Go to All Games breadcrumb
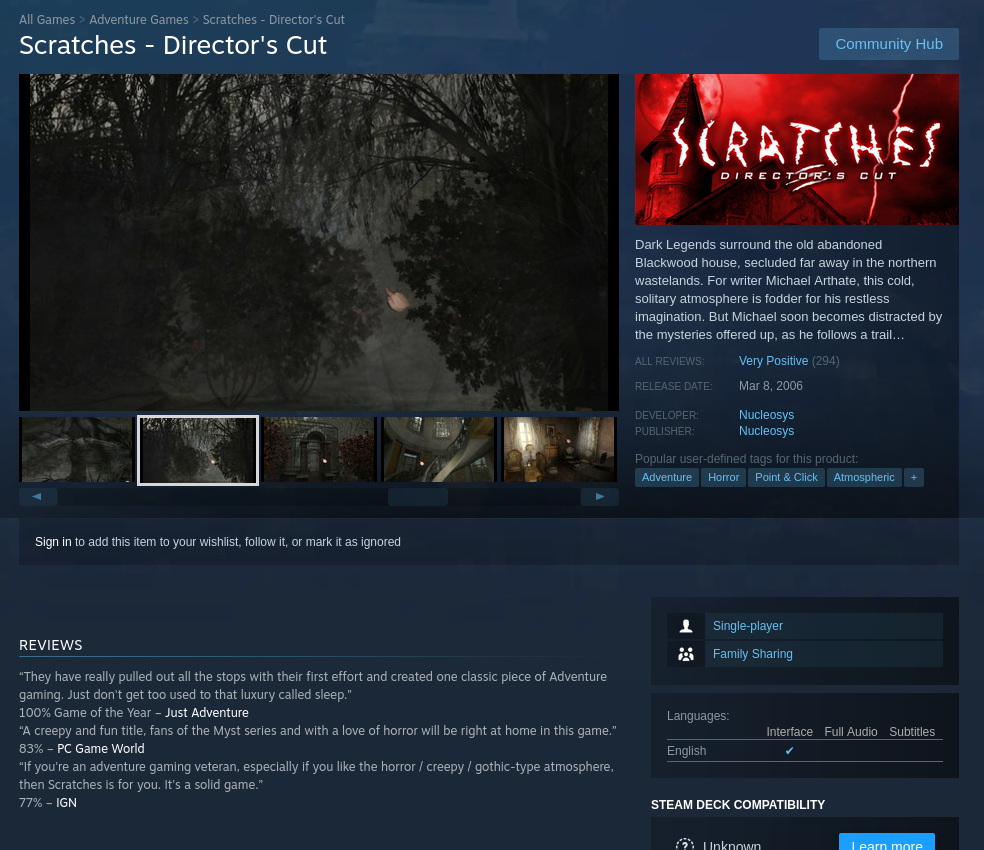 coord(47,19)
